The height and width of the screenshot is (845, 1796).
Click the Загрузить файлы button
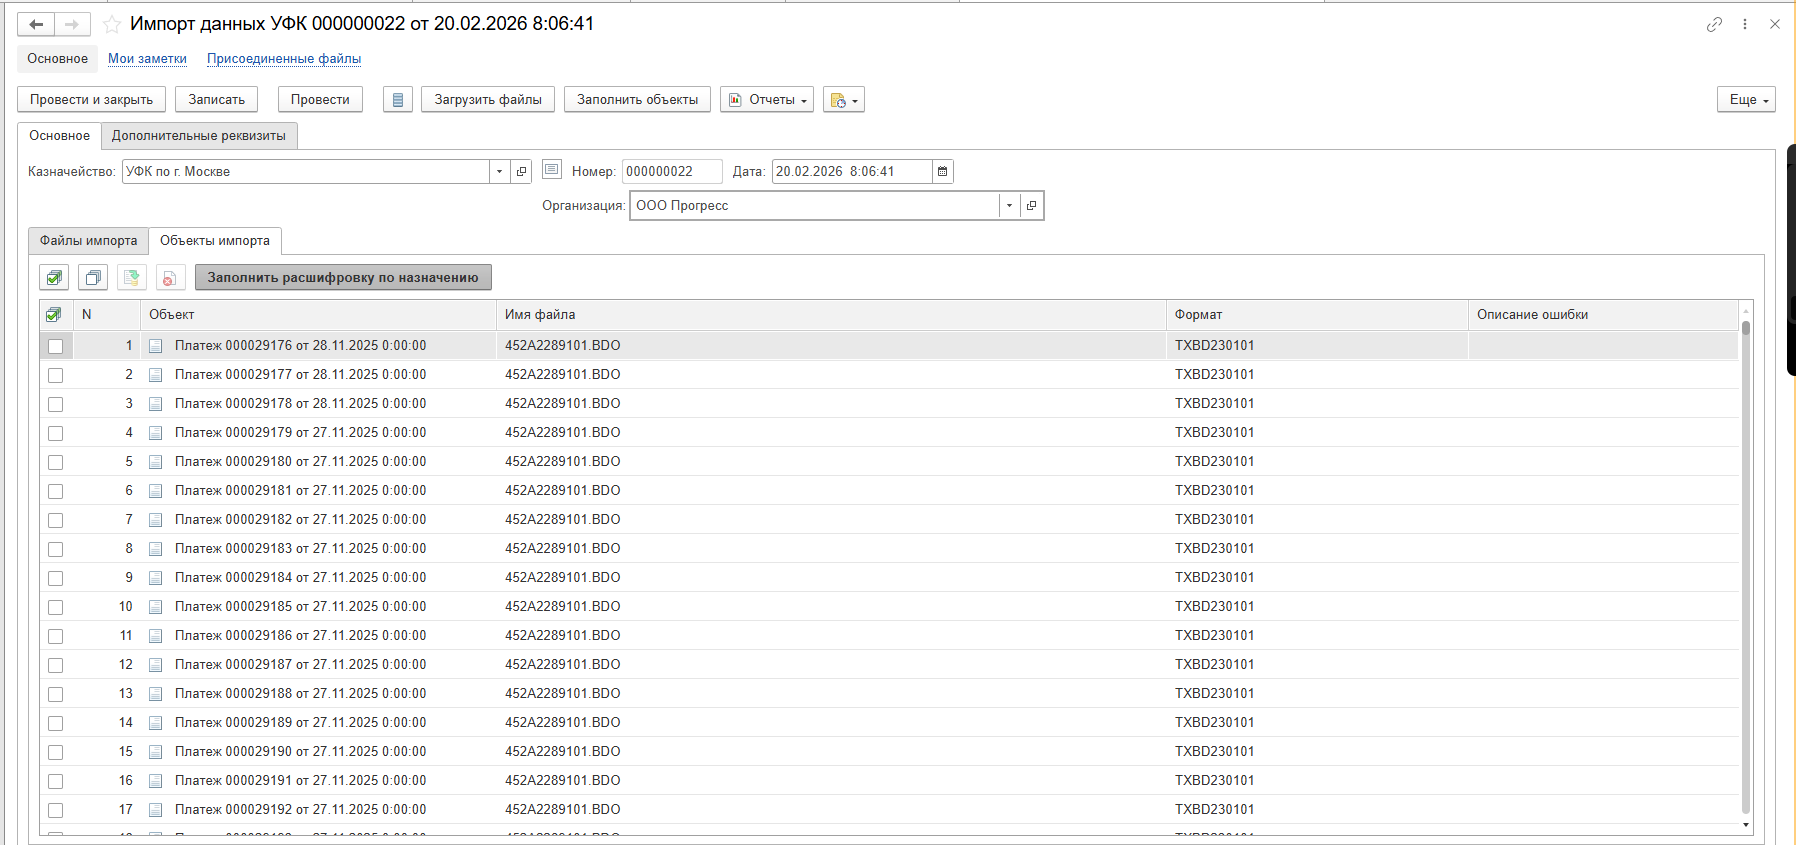[488, 100]
